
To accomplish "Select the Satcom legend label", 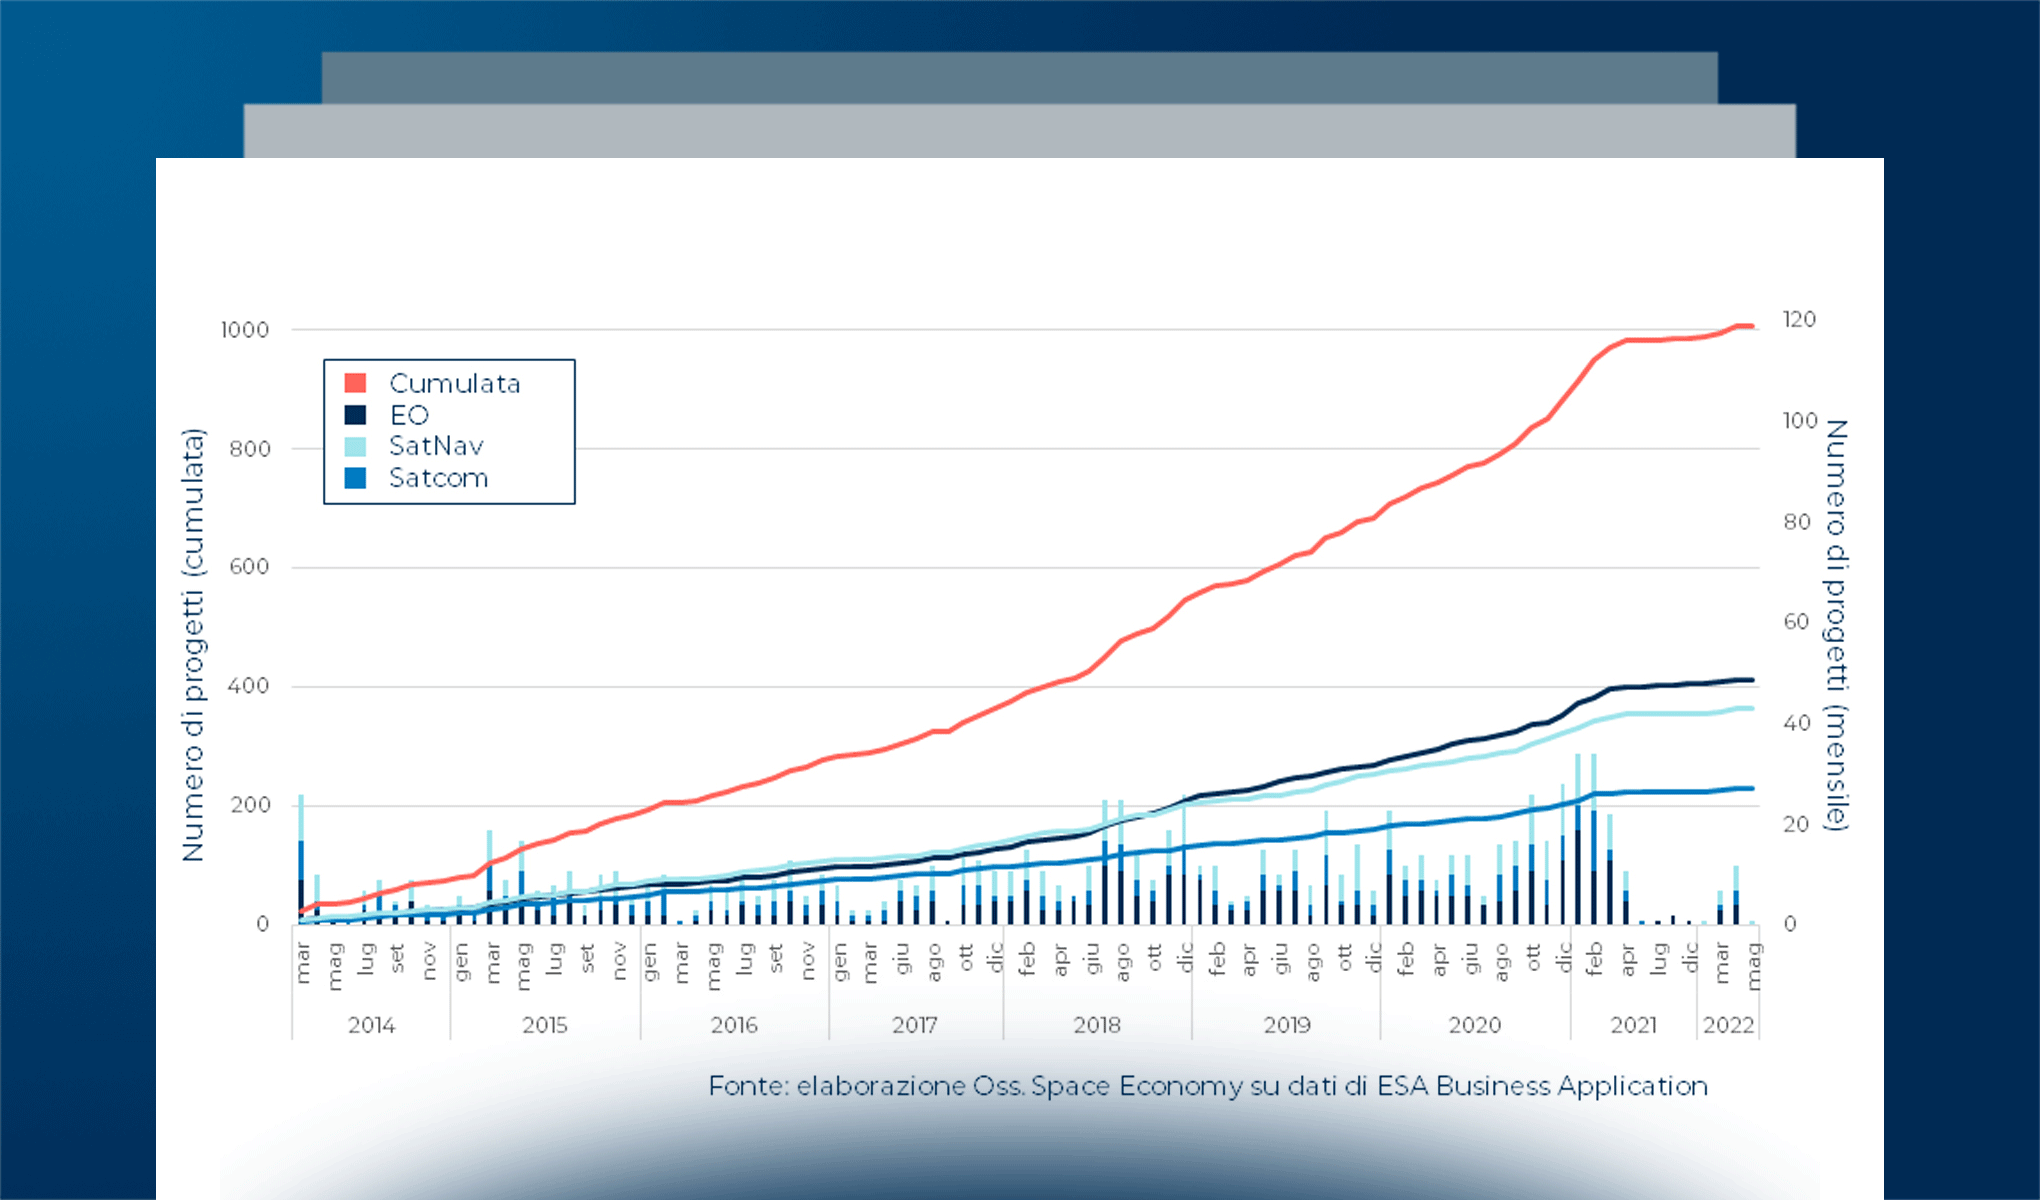I will pos(438,478).
